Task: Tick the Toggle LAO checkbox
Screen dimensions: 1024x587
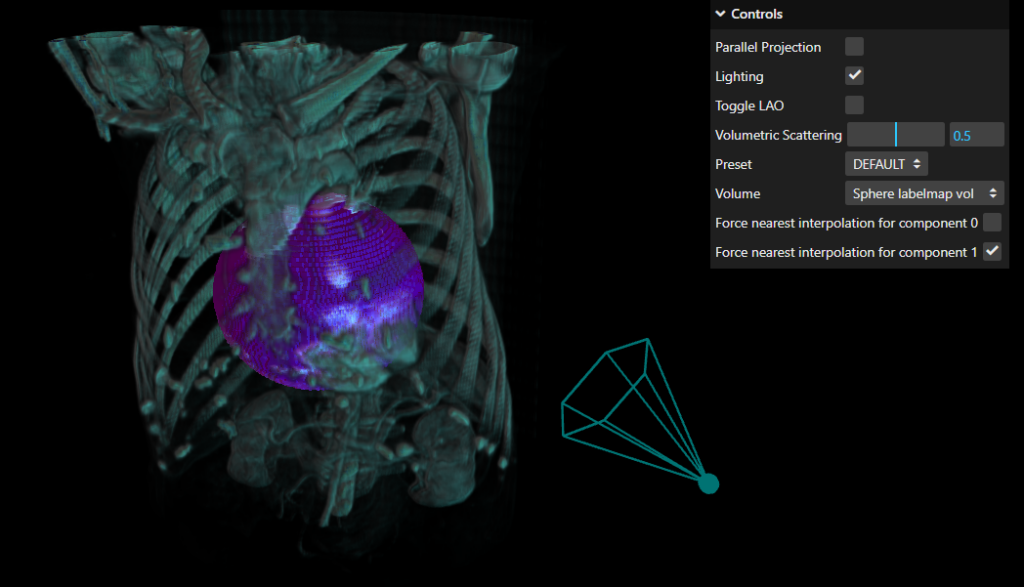Action: (x=854, y=105)
